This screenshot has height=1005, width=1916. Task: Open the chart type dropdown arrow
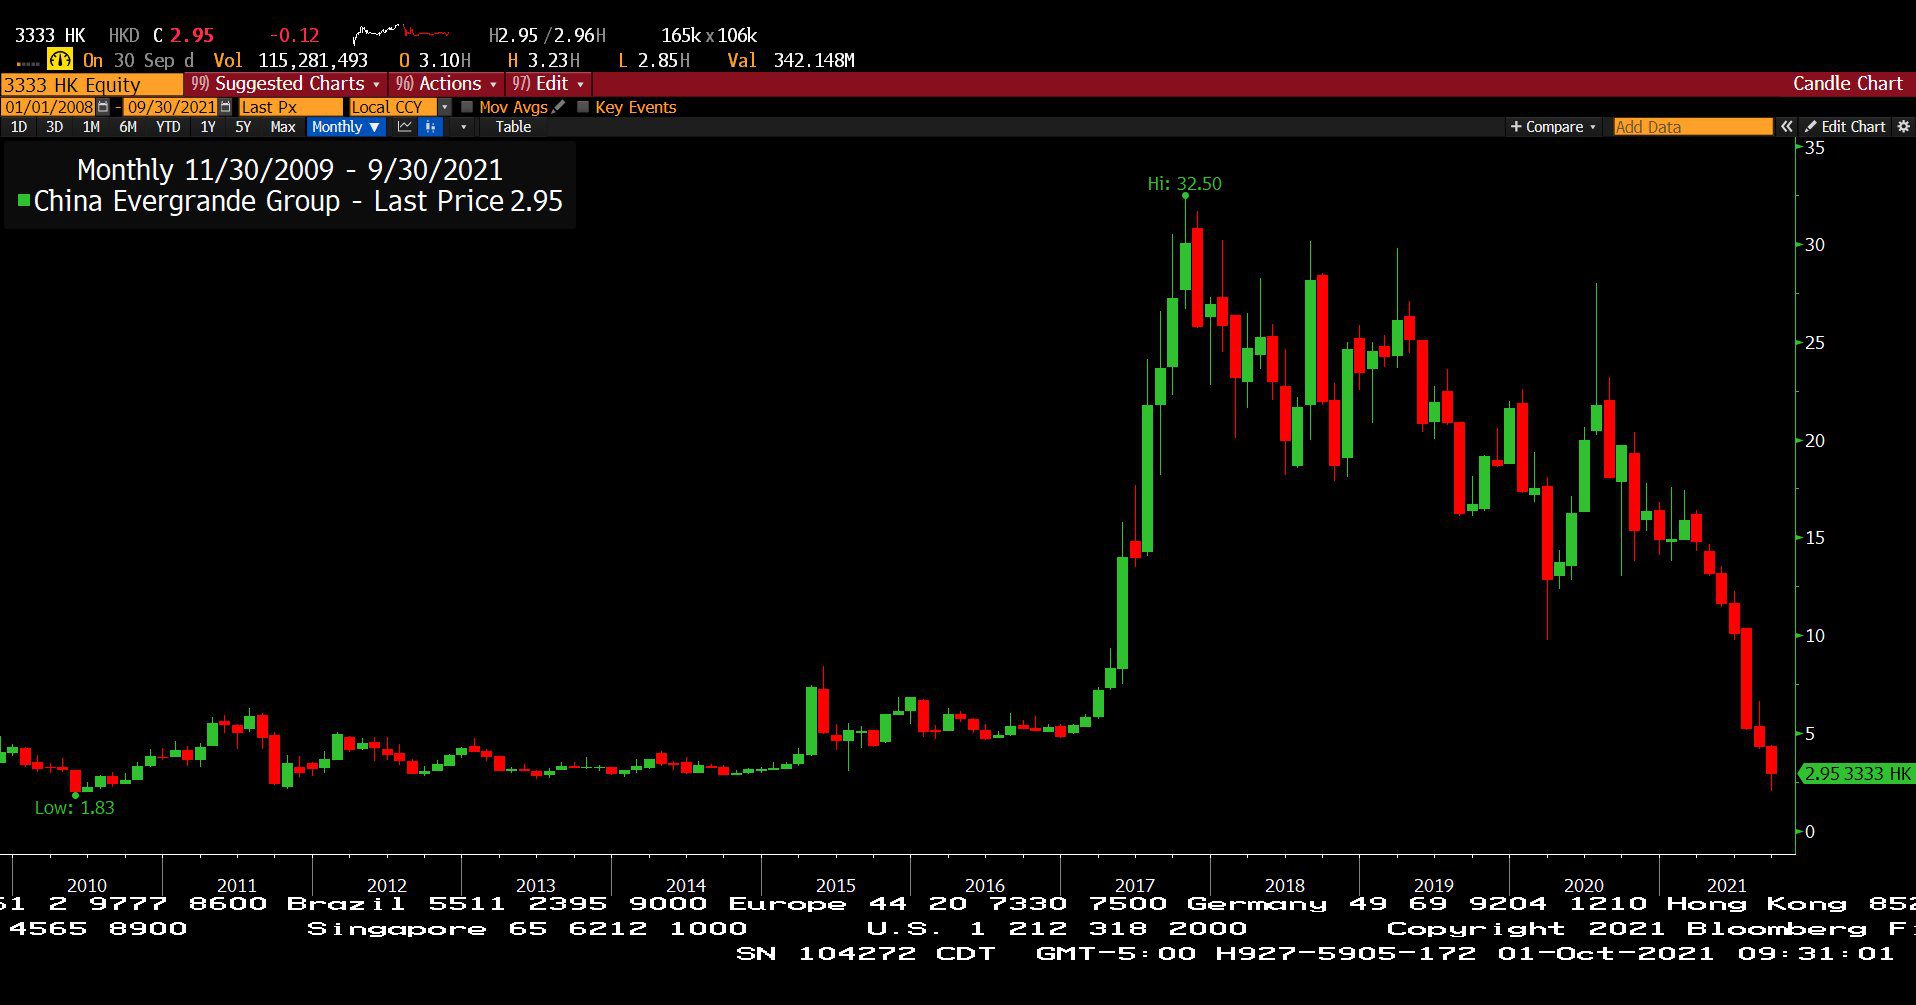[463, 127]
